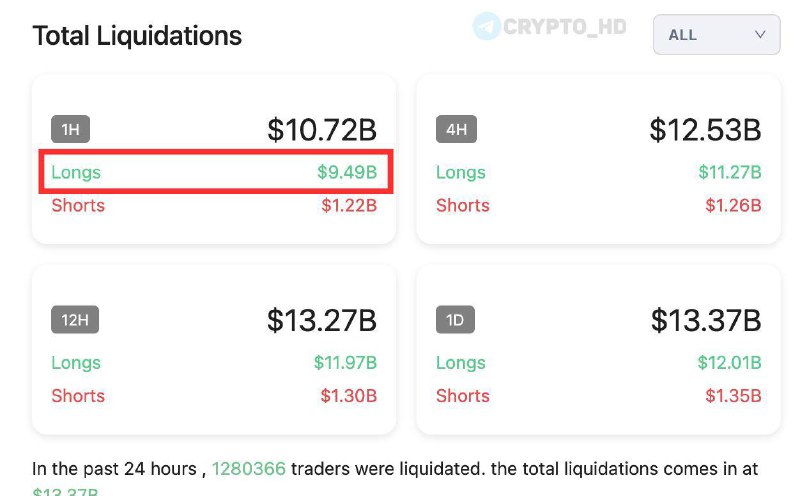Image resolution: width=800 pixels, height=496 pixels.
Task: Select the 1H timeframe badge
Action: coord(70,130)
